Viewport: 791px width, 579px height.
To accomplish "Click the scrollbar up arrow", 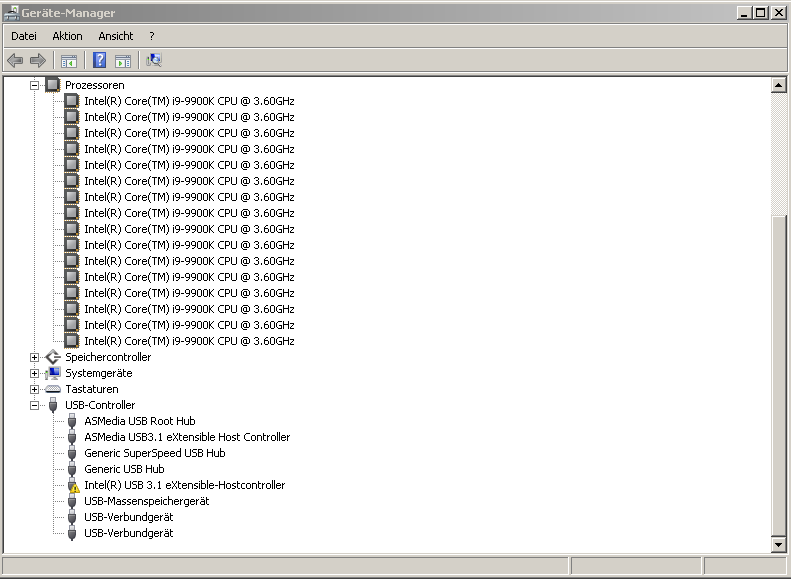I will tap(778, 85).
